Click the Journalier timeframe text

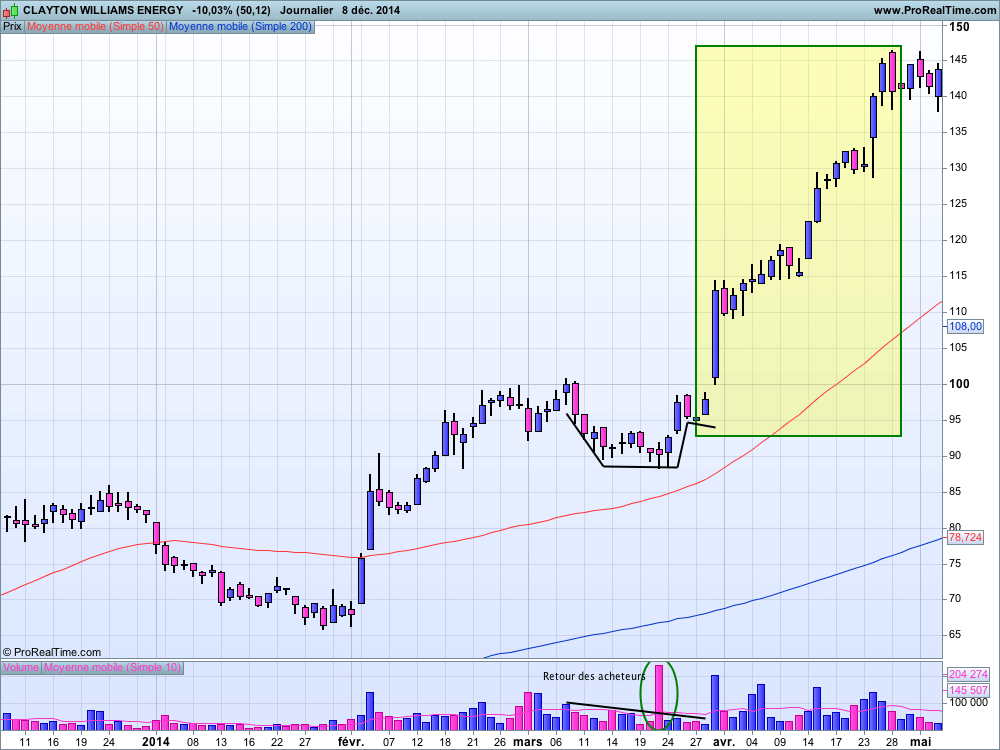(x=307, y=10)
